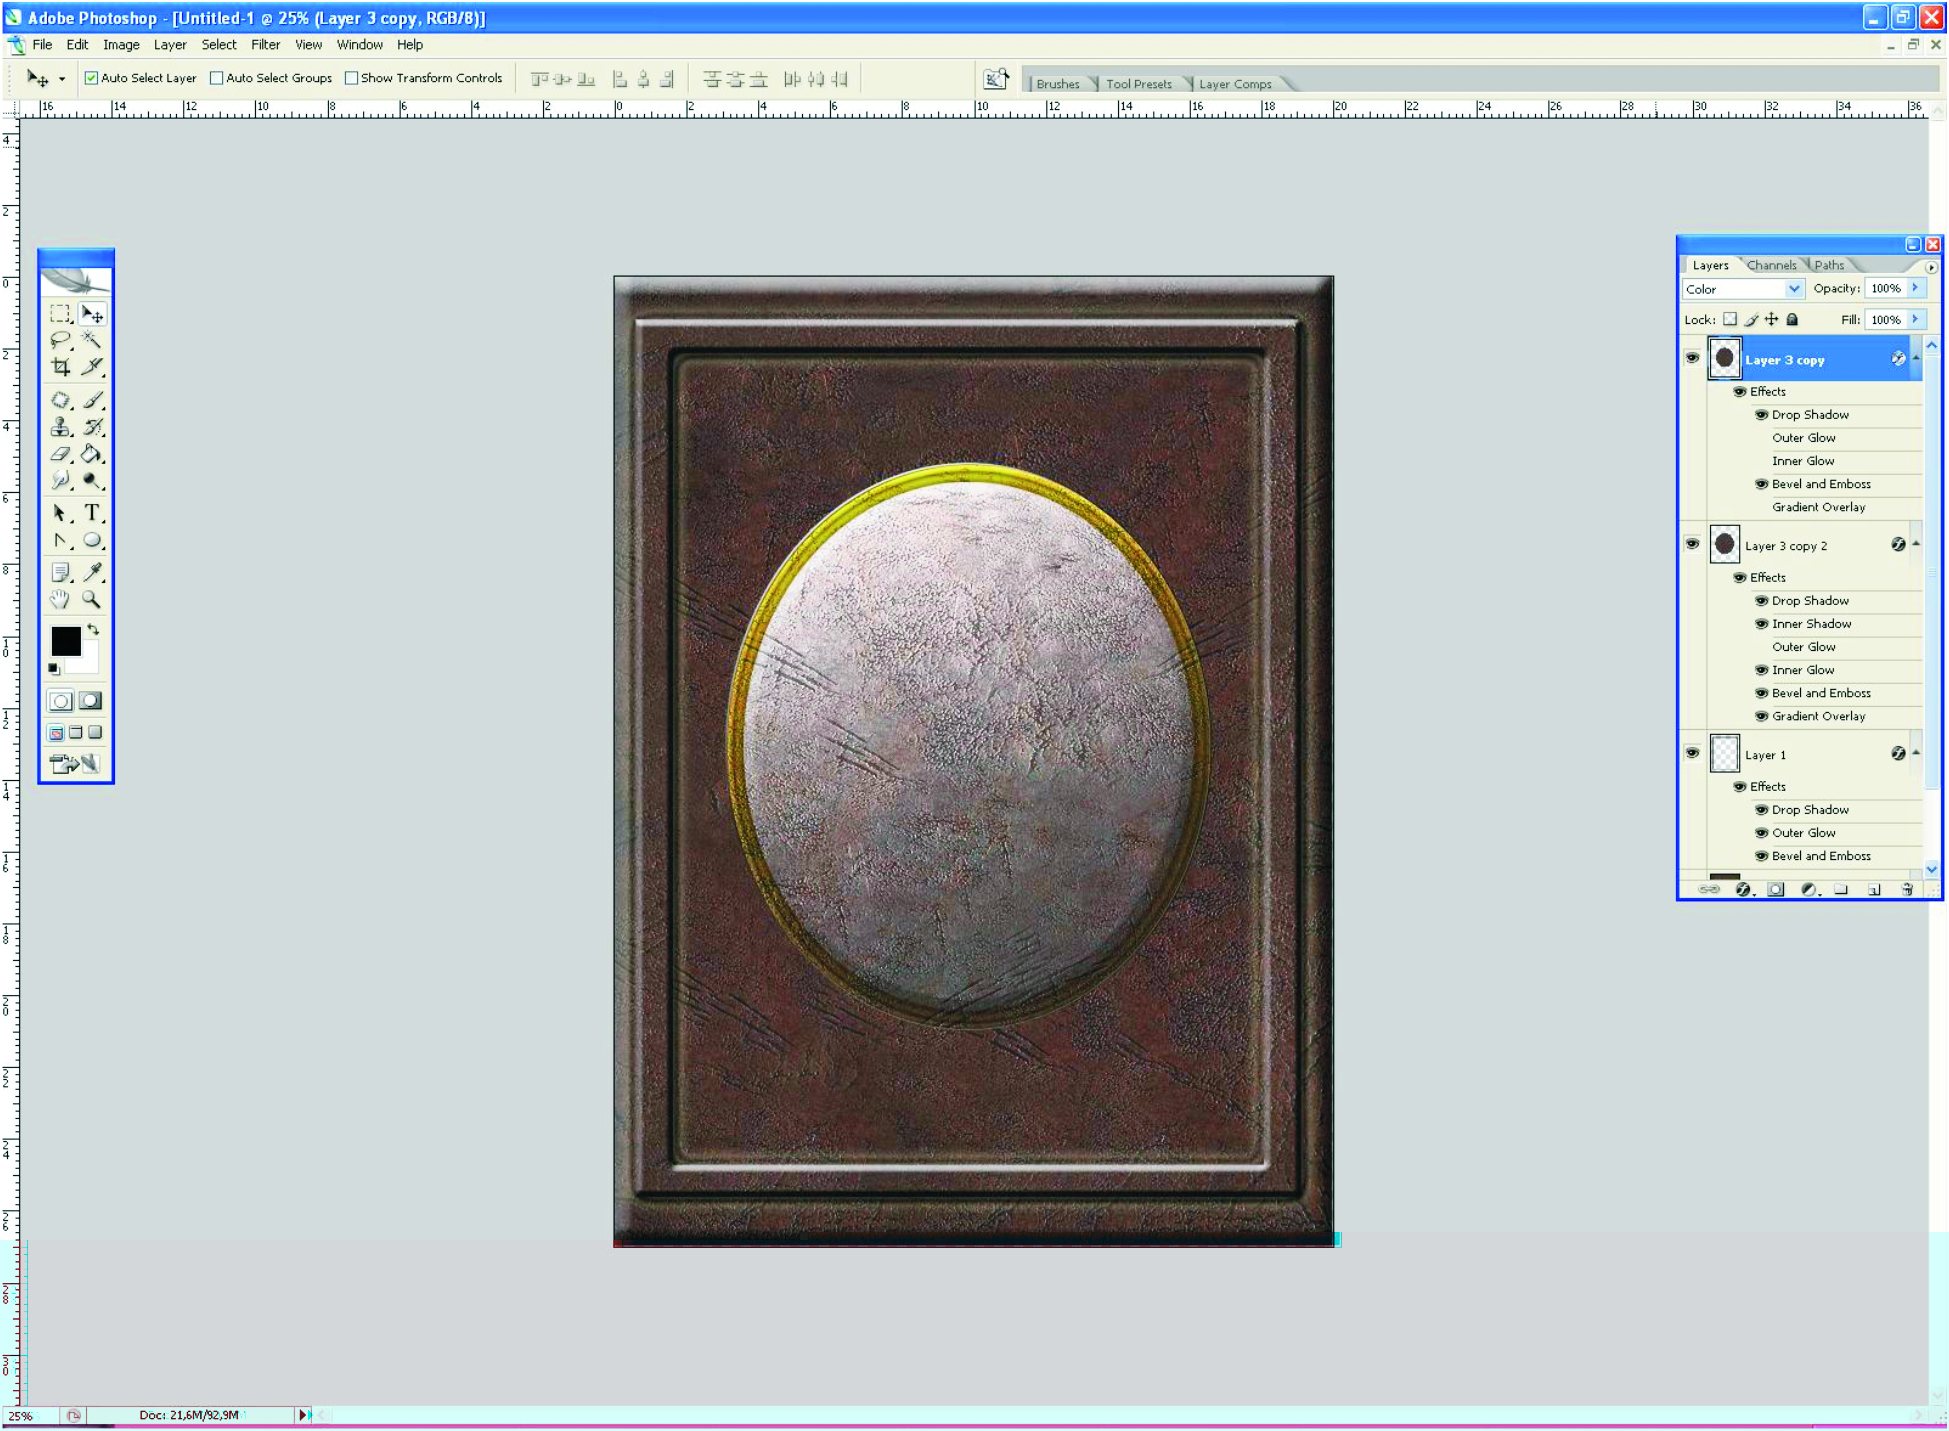This screenshot has height=1431, width=1949.
Task: Open the Opacity slider arrow
Action: point(1915,288)
